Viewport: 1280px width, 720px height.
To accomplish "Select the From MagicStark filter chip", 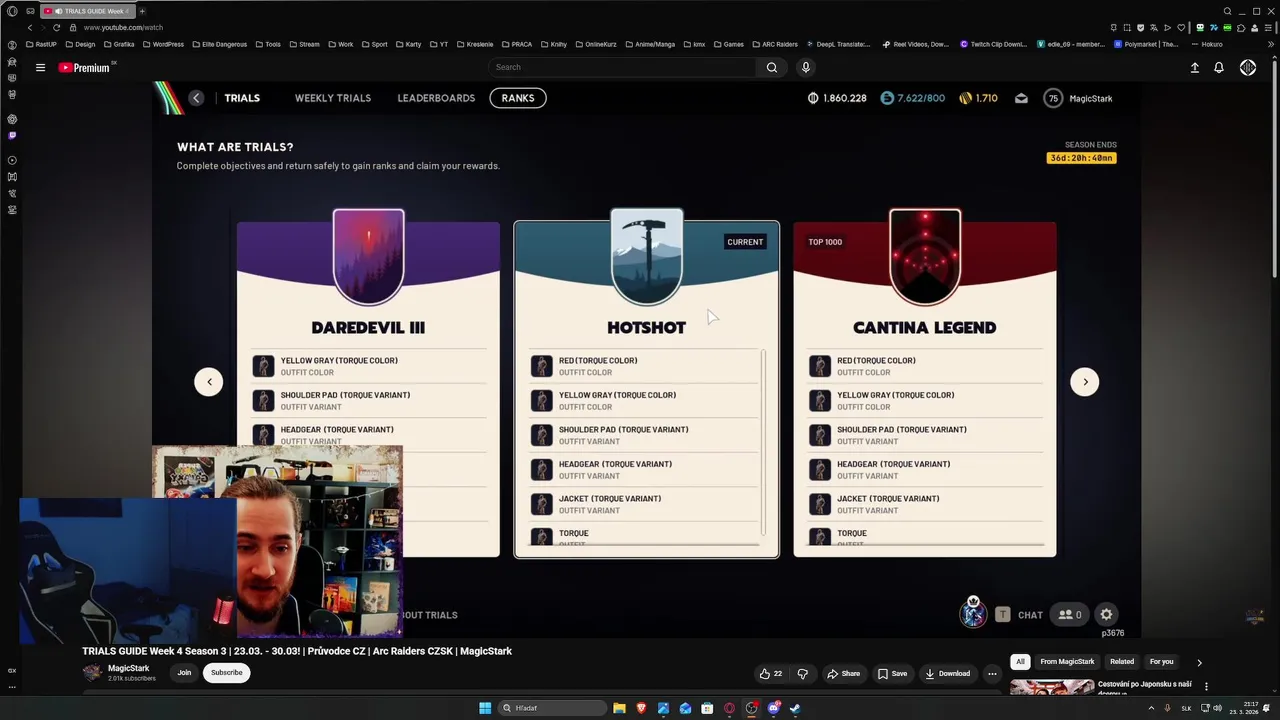I will (x=1067, y=662).
